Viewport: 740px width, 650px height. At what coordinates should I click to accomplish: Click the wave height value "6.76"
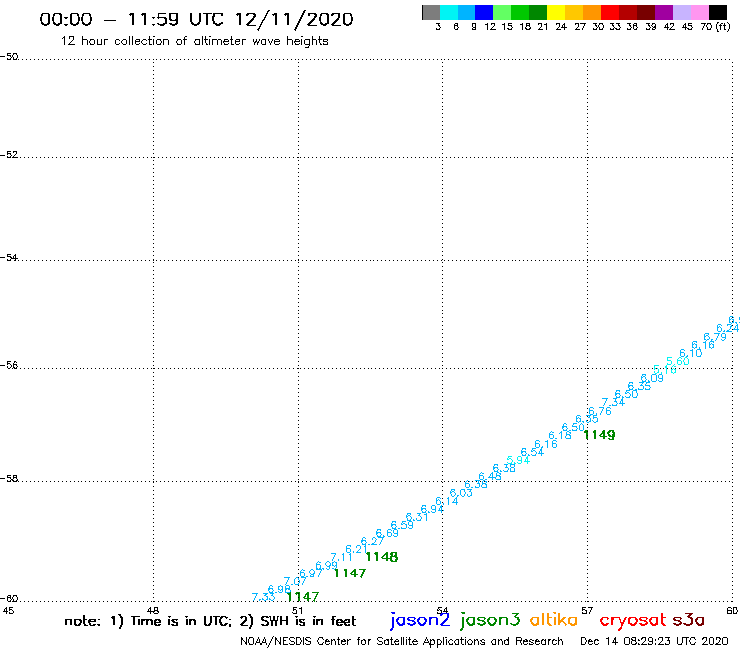(x=600, y=411)
